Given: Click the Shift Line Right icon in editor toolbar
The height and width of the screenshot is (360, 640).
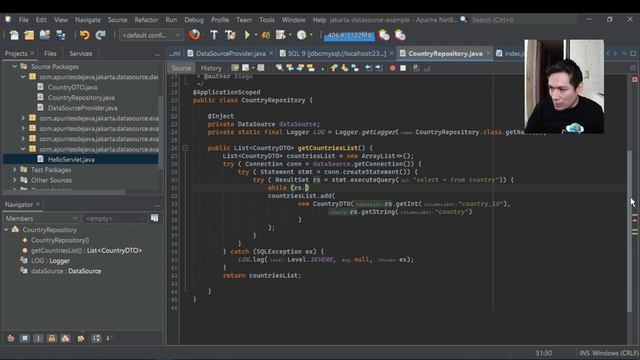Looking at the screenshot, I should [x=378, y=68].
